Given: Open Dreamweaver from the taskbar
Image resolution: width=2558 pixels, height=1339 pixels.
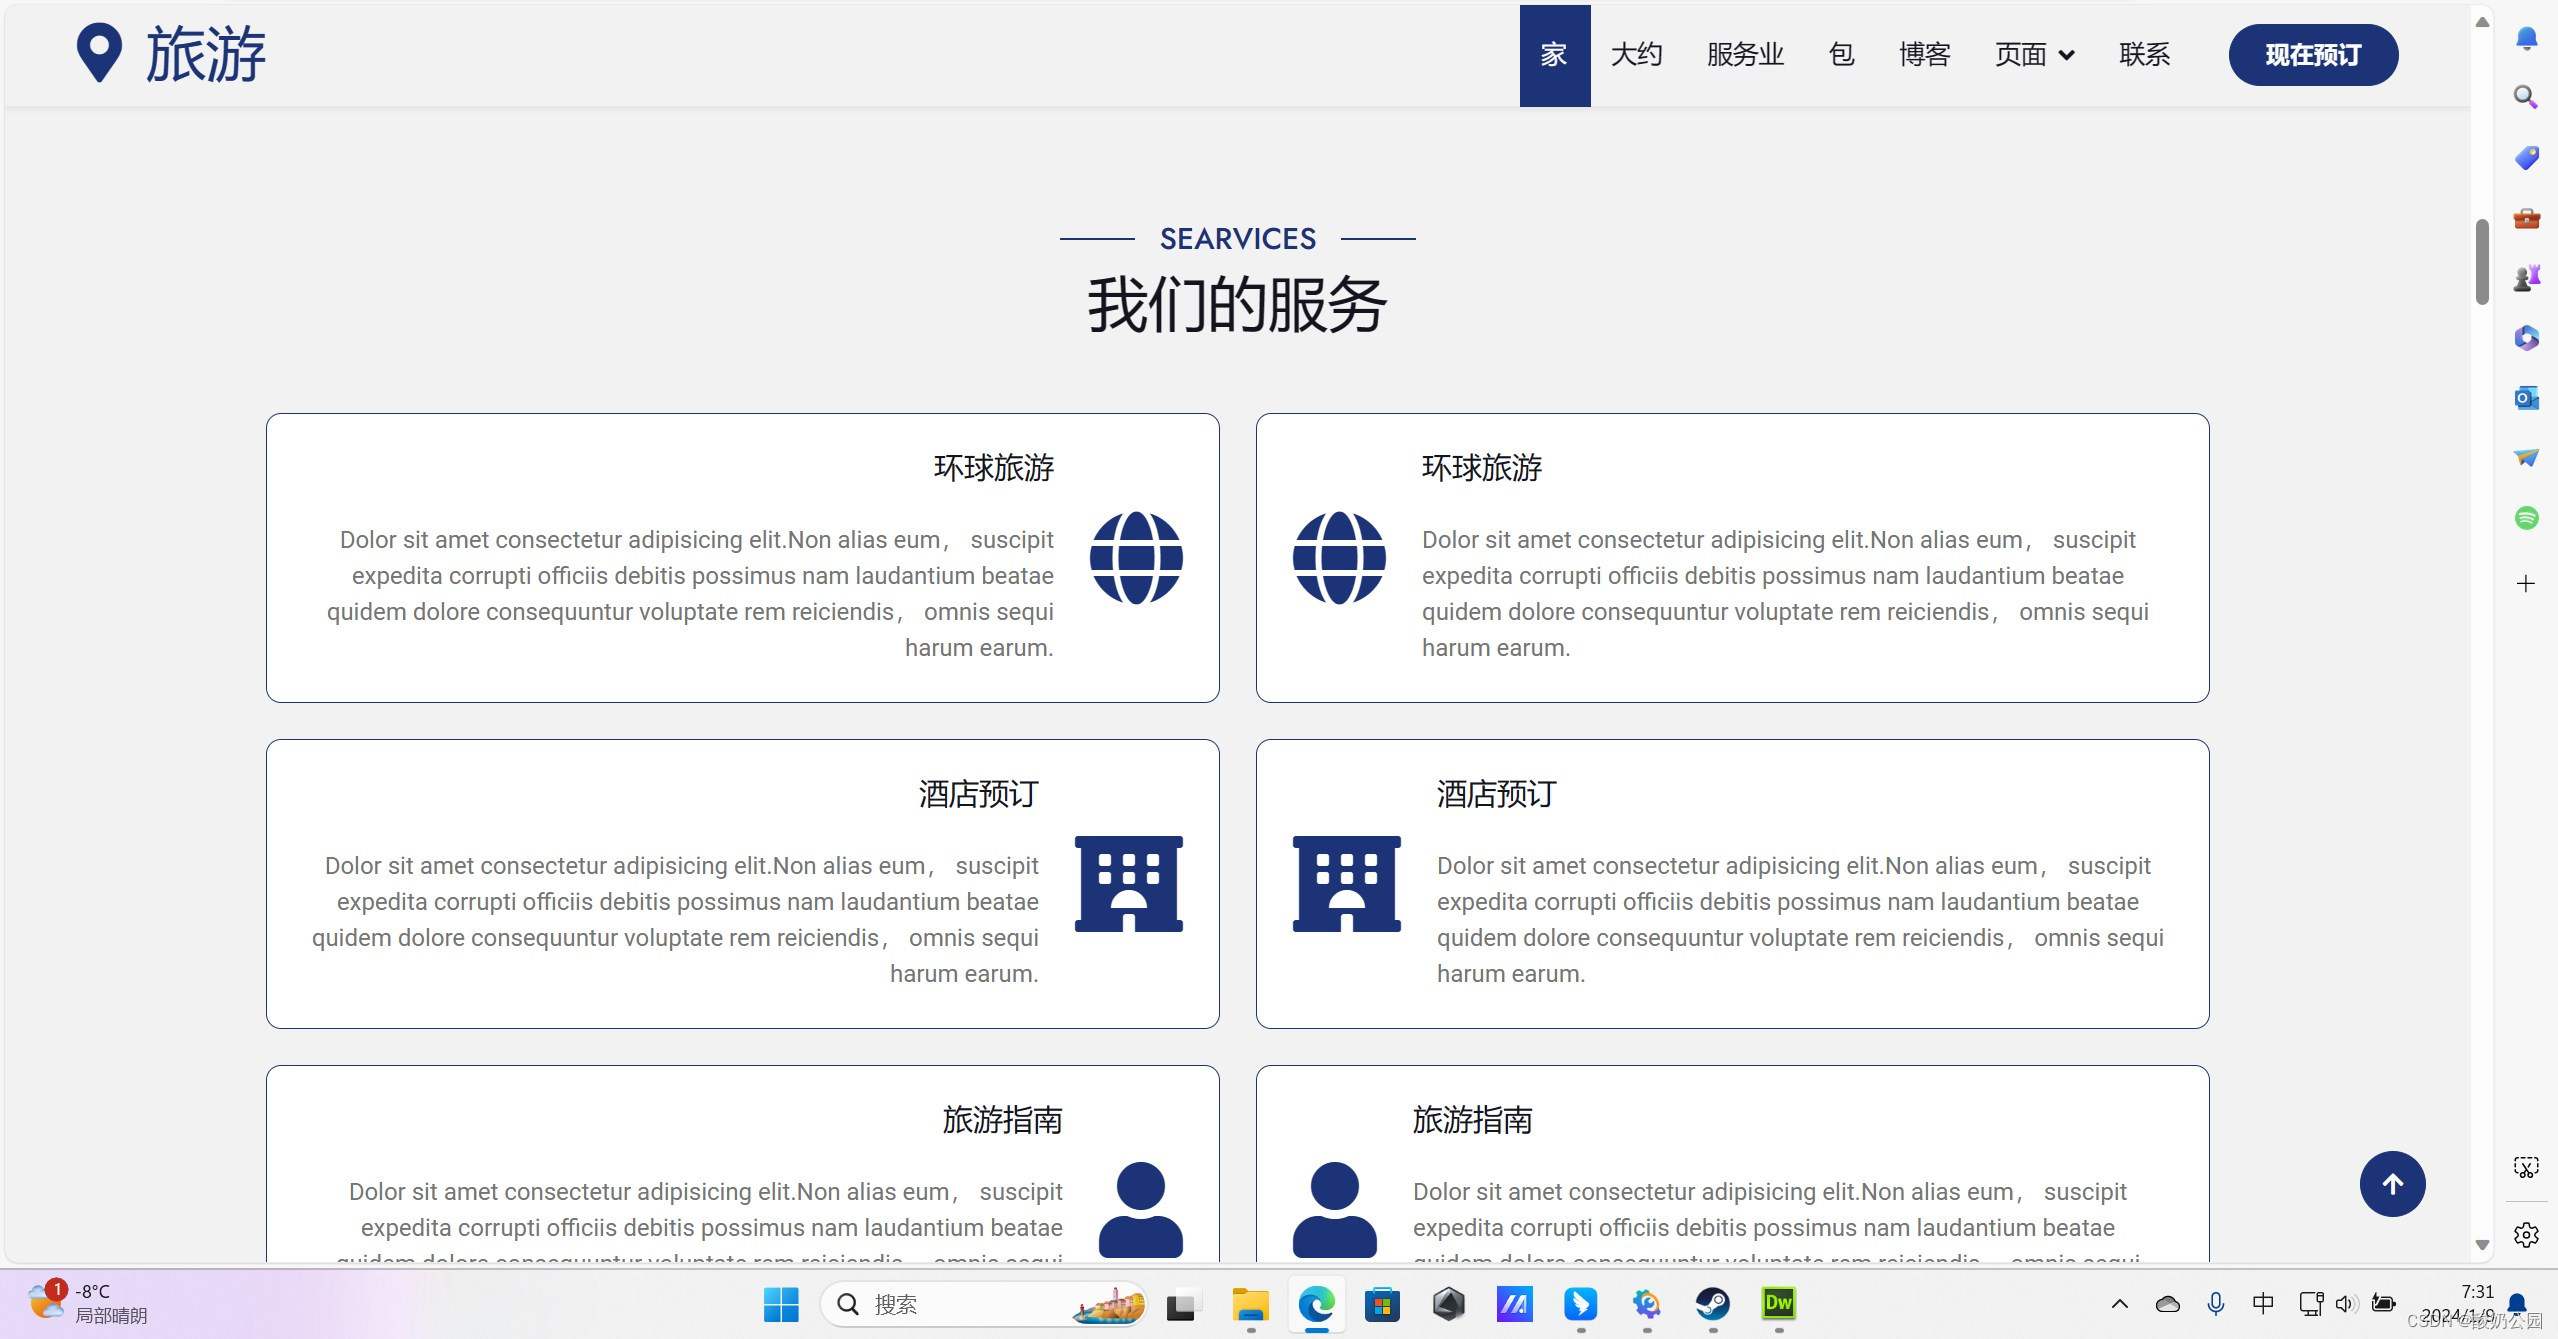Looking at the screenshot, I should point(1778,1303).
